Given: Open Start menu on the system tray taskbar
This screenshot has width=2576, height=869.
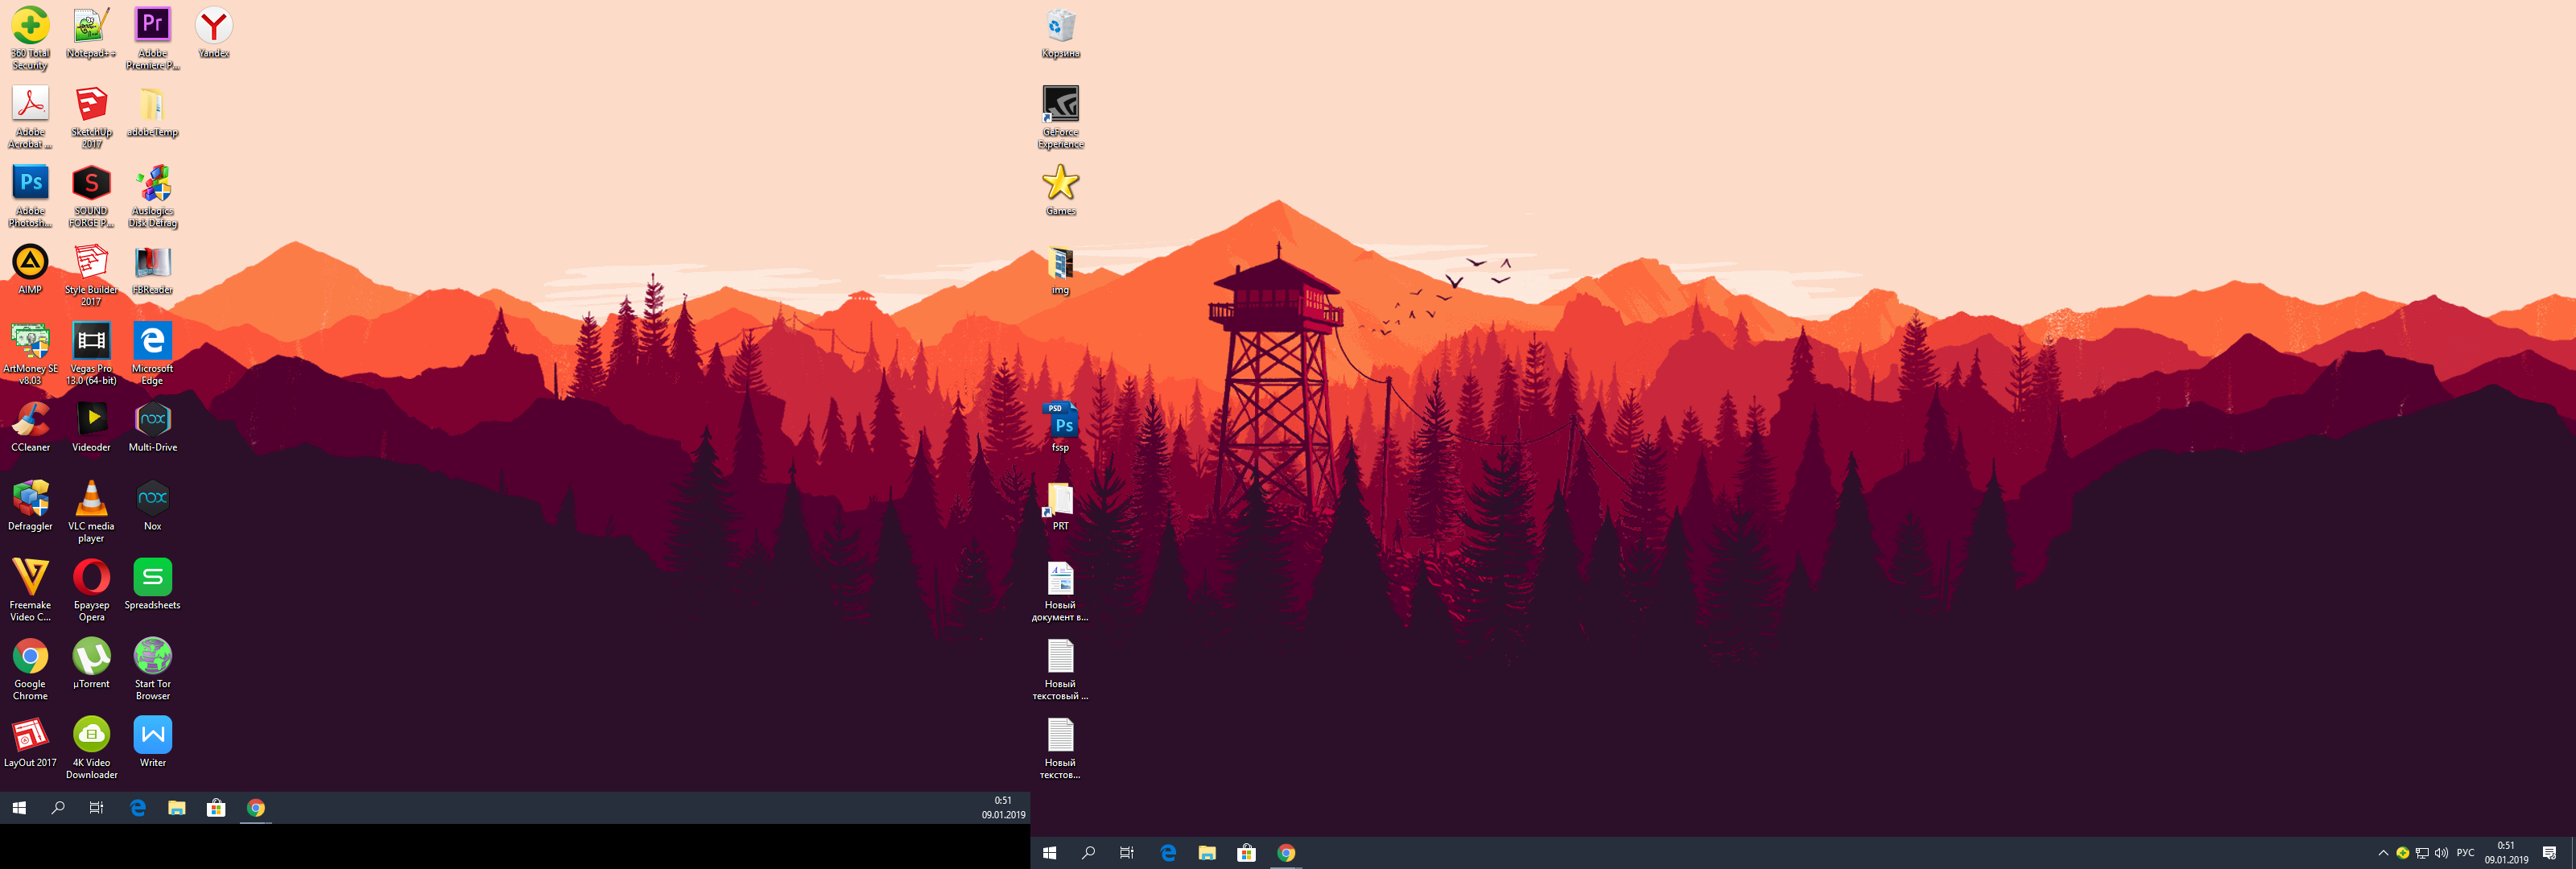Looking at the screenshot, I should [1049, 853].
